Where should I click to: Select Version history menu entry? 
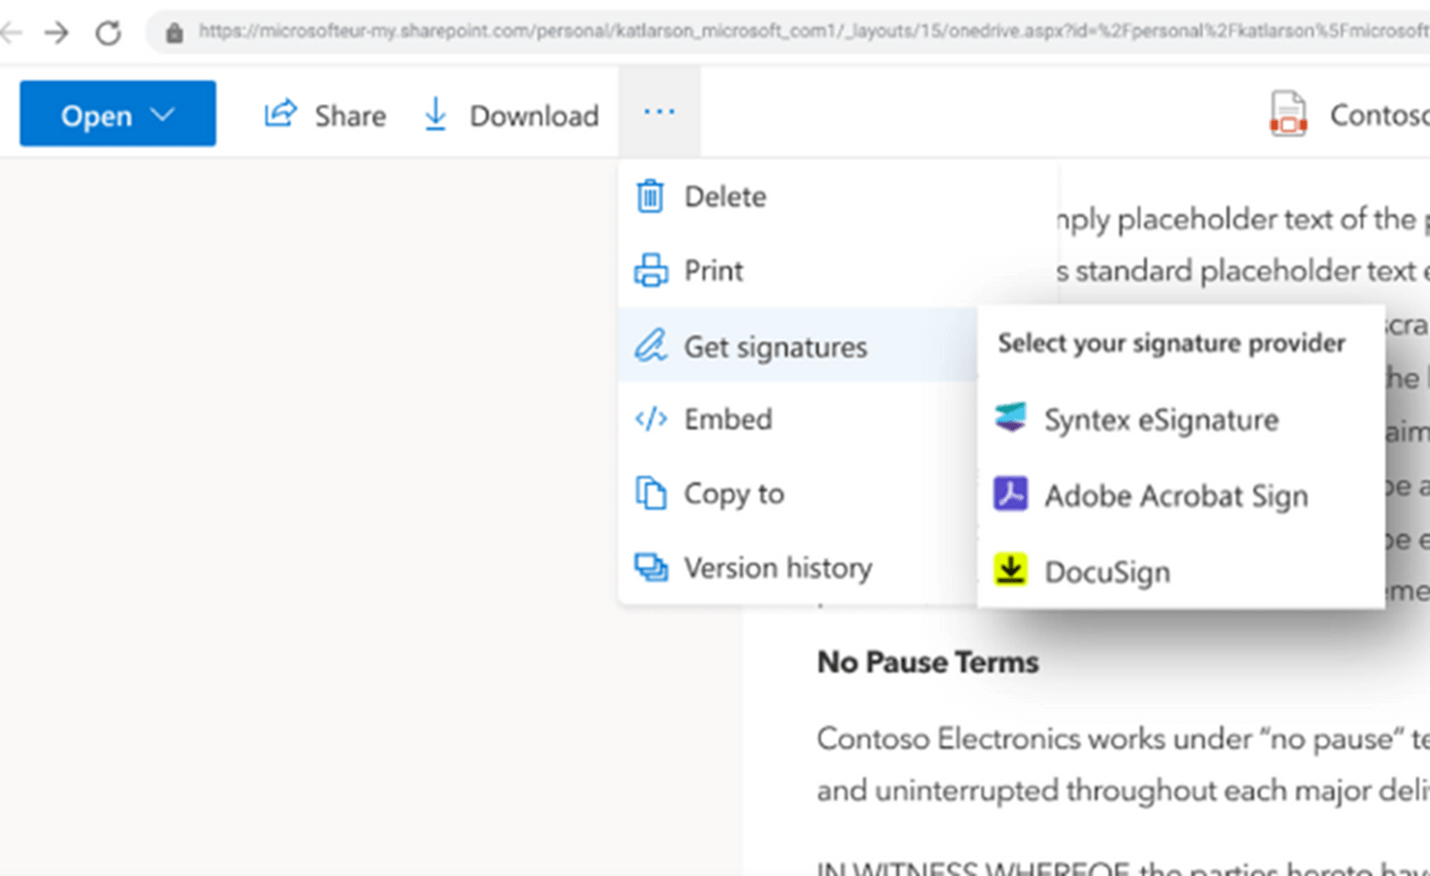click(777, 567)
